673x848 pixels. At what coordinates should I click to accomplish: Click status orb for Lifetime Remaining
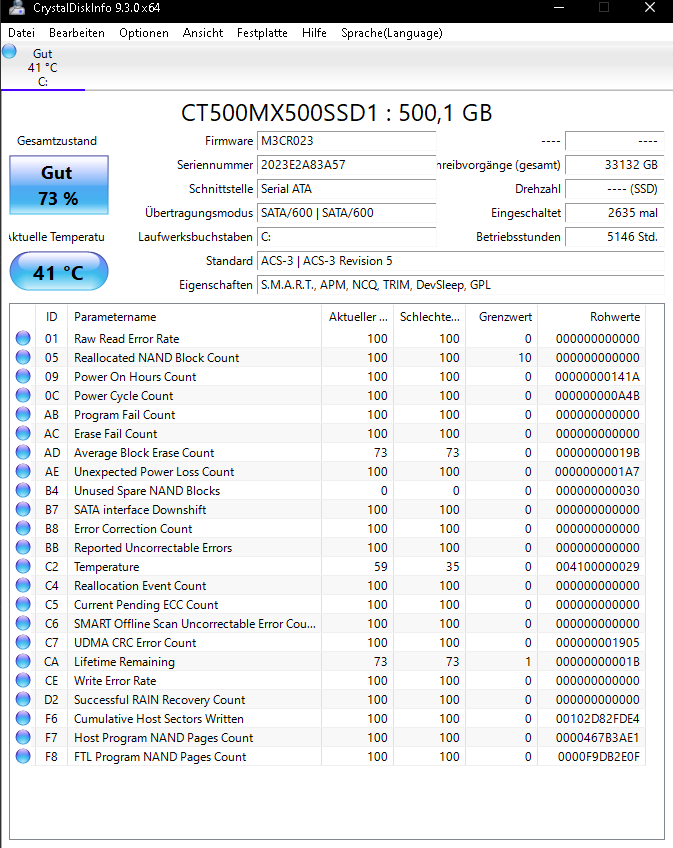[x=23, y=661]
